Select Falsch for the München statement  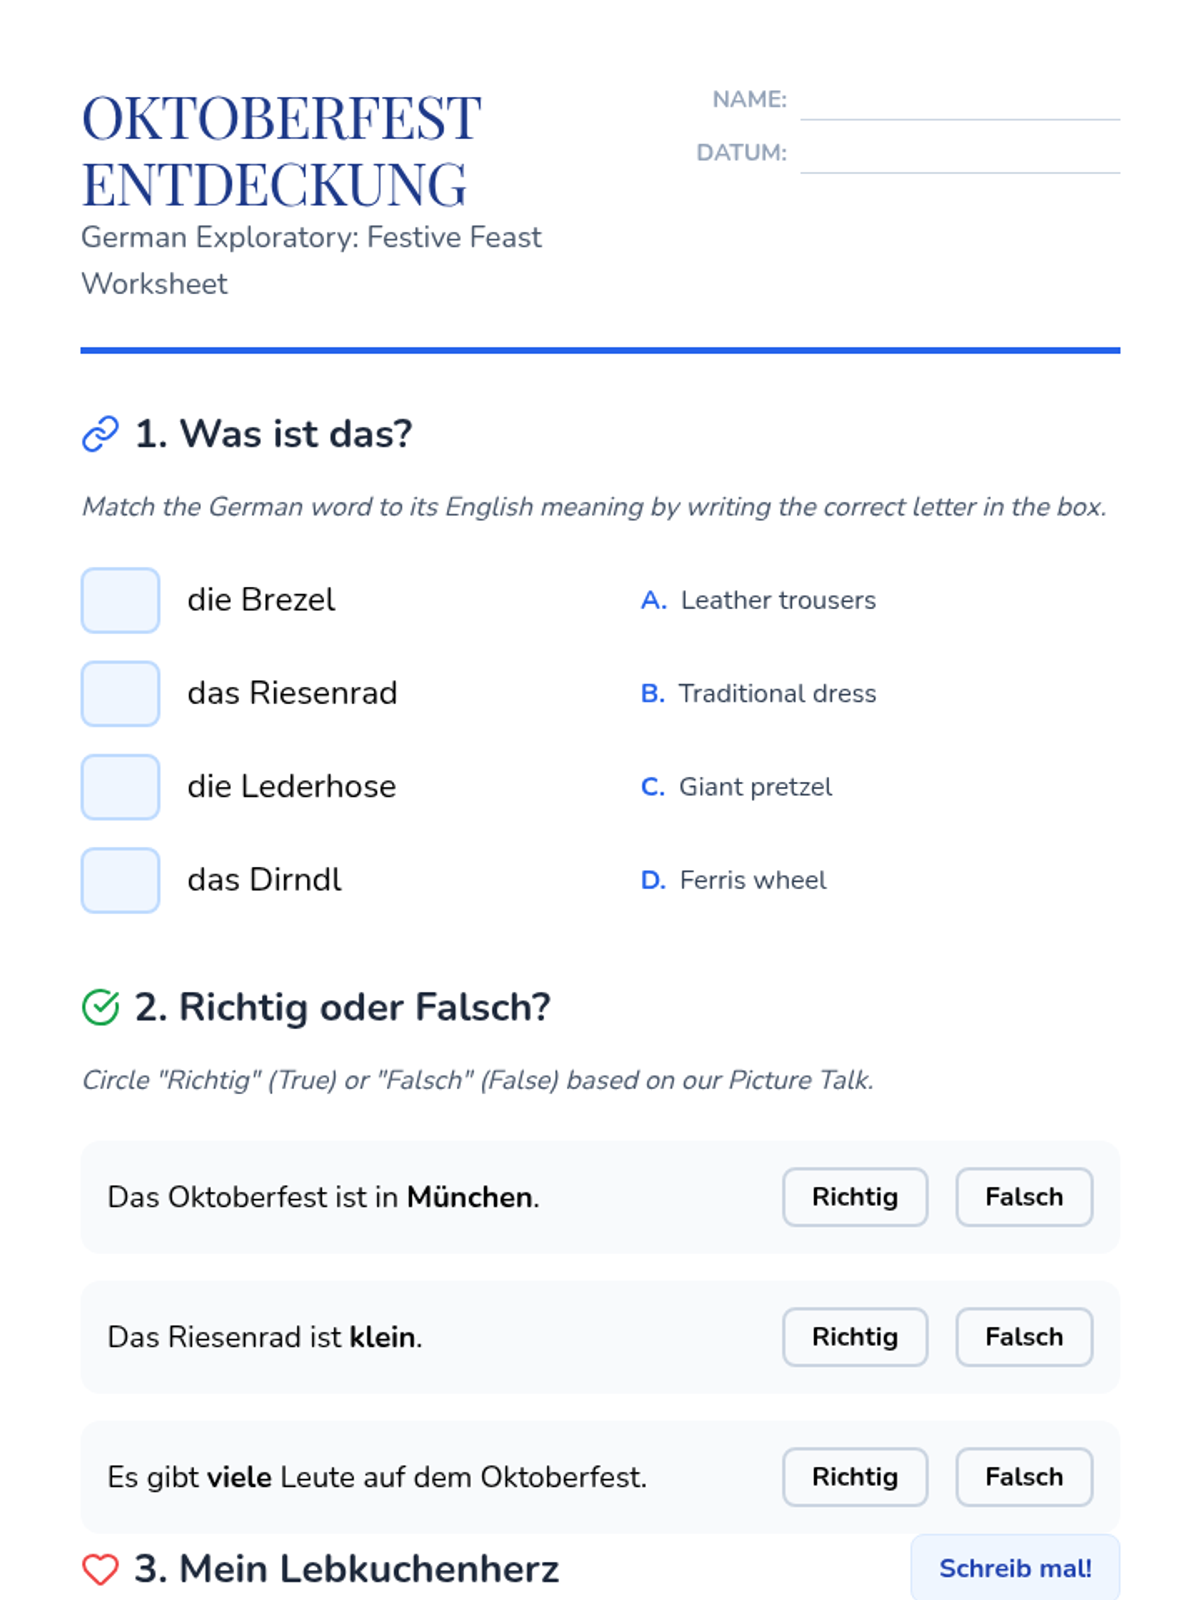[1024, 1197]
